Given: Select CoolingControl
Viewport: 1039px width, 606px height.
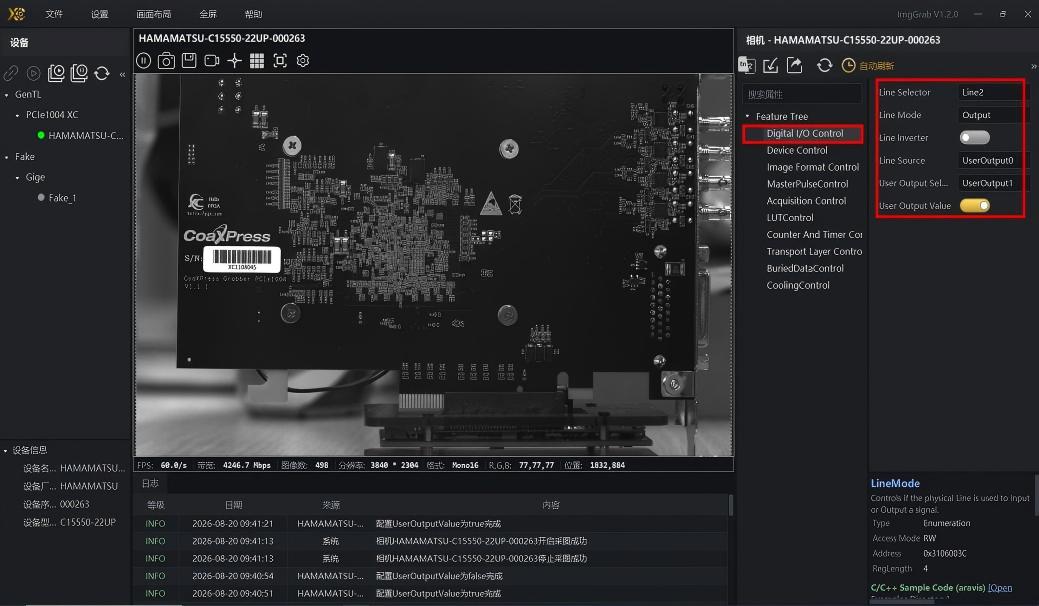Looking at the screenshot, I should pos(798,285).
